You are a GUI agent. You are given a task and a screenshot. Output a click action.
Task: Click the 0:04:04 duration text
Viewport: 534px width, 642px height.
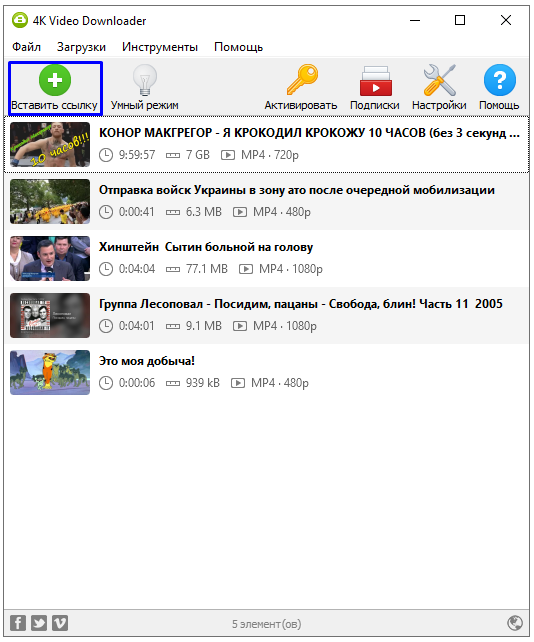[137, 269]
